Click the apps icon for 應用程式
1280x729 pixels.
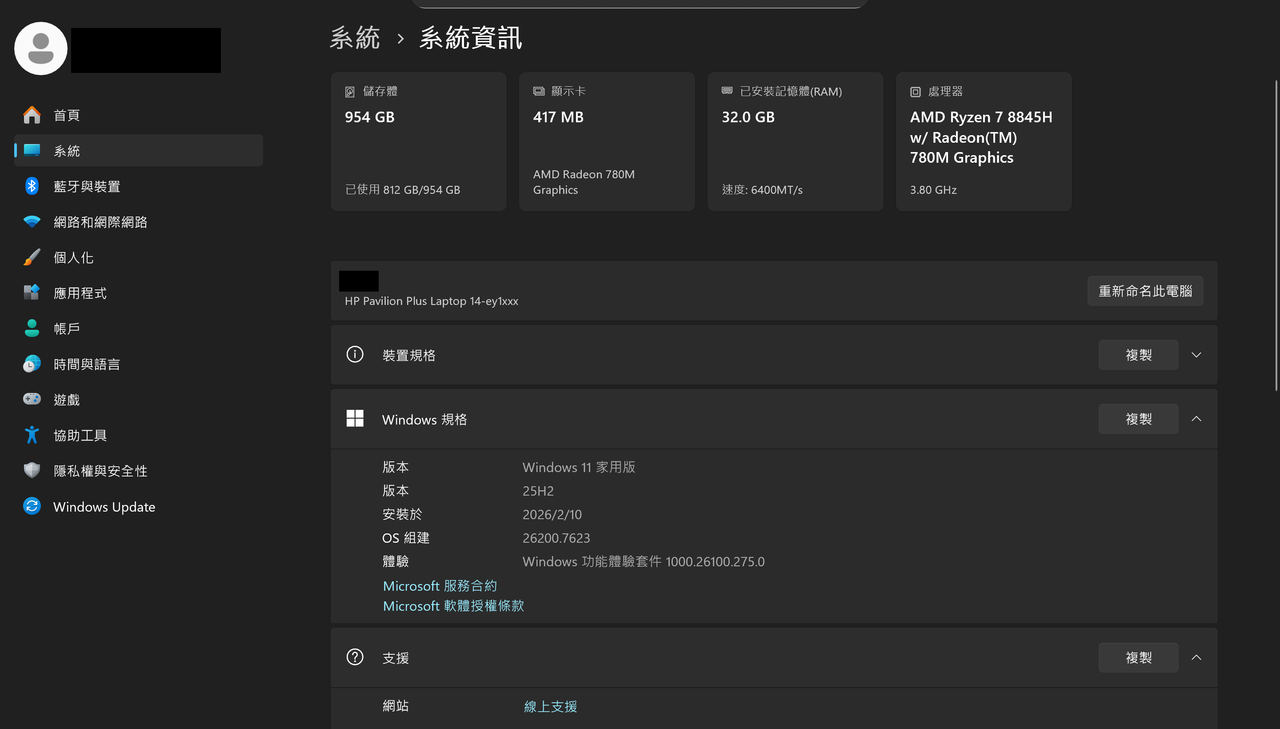(32, 293)
